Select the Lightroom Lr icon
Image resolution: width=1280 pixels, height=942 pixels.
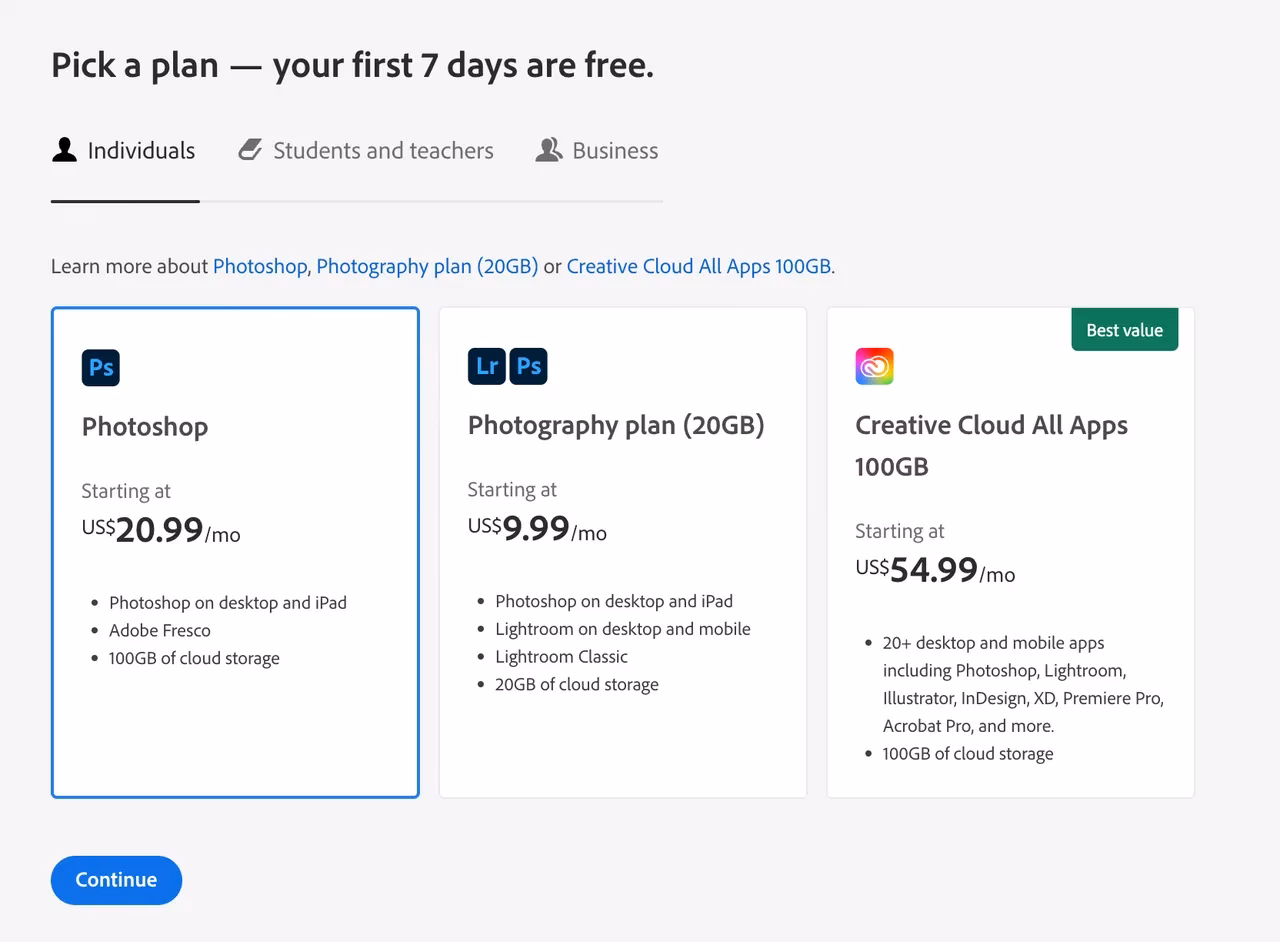tap(486, 366)
